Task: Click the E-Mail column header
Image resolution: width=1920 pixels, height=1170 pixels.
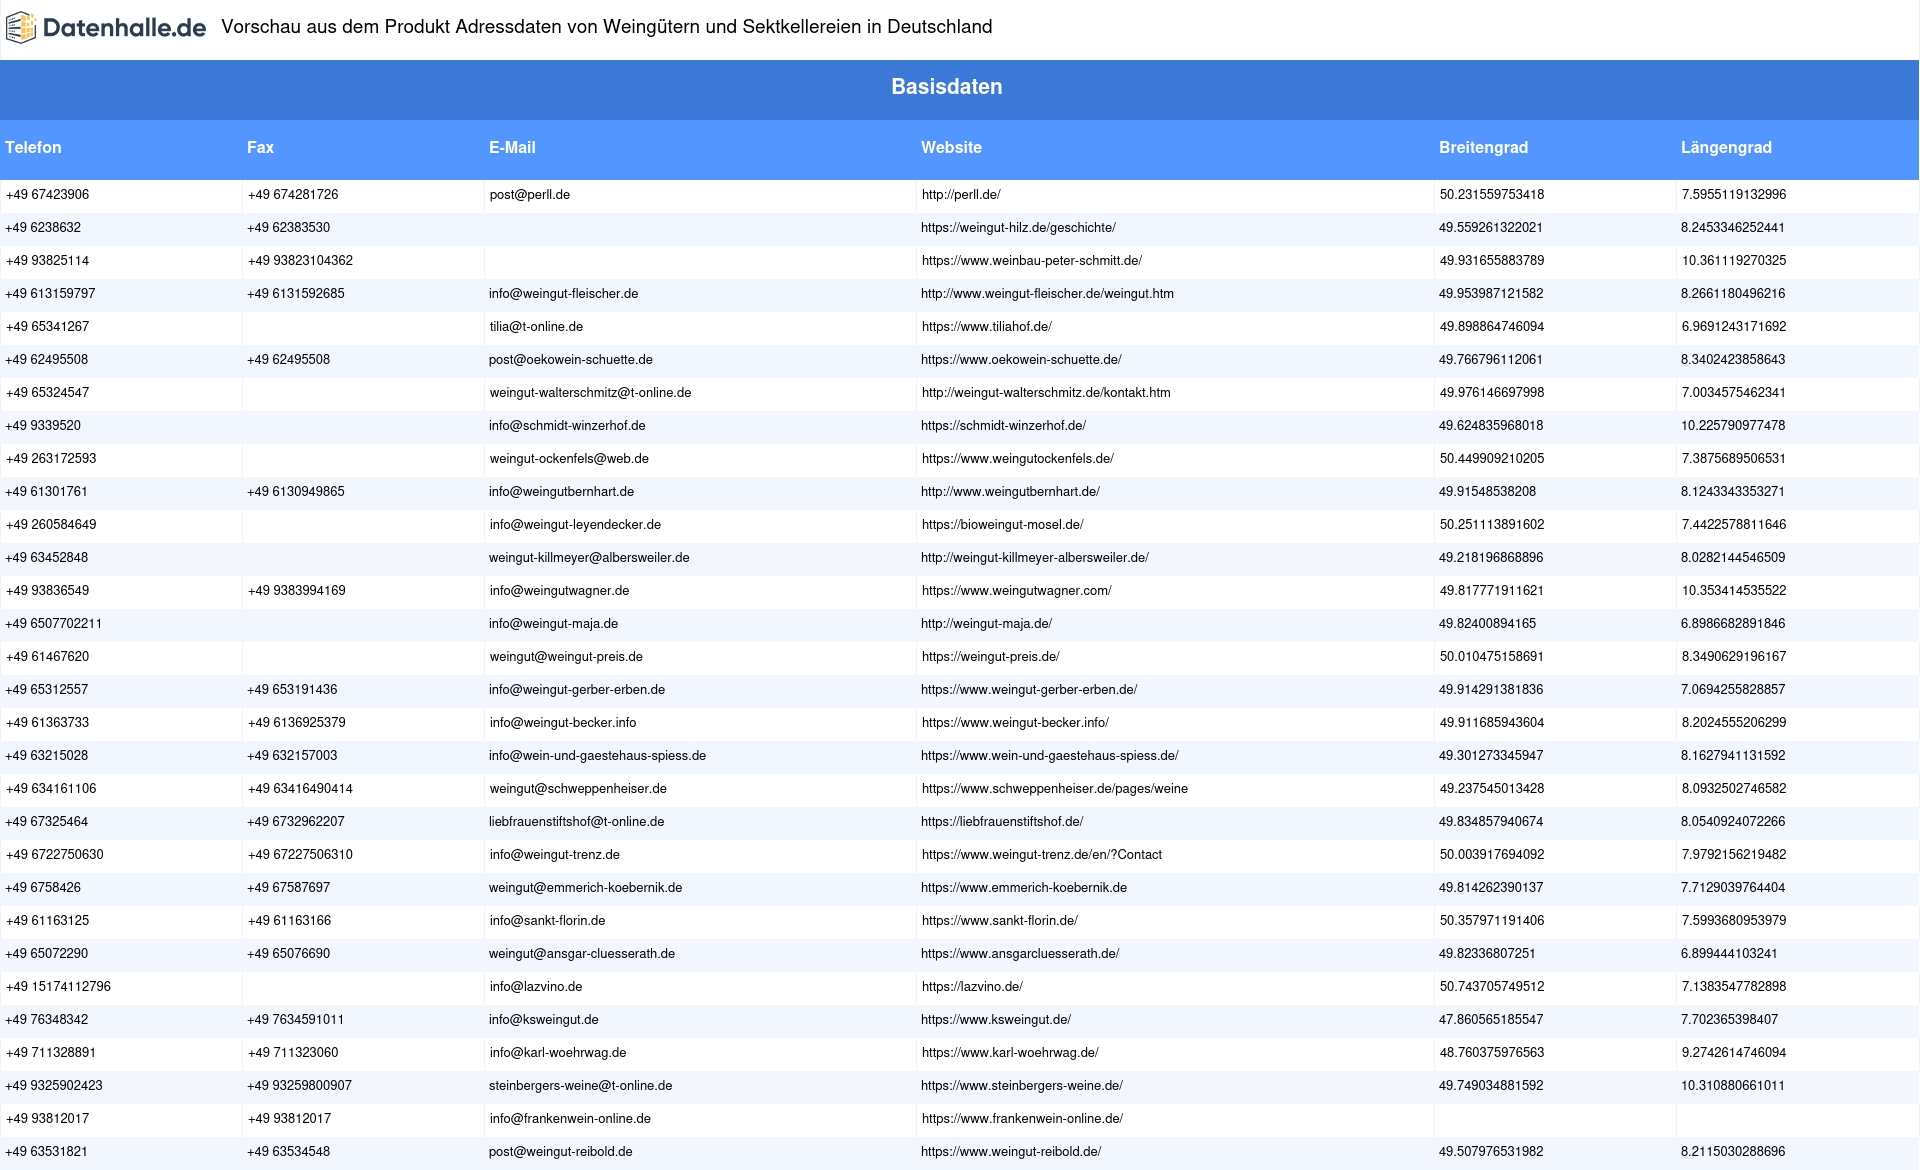Action: (x=512, y=147)
